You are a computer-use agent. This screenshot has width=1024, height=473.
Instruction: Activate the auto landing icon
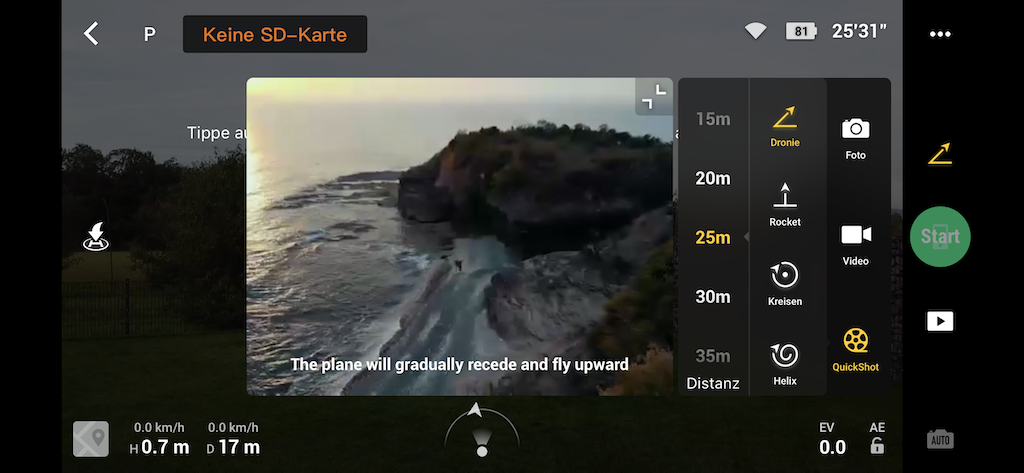click(96, 236)
